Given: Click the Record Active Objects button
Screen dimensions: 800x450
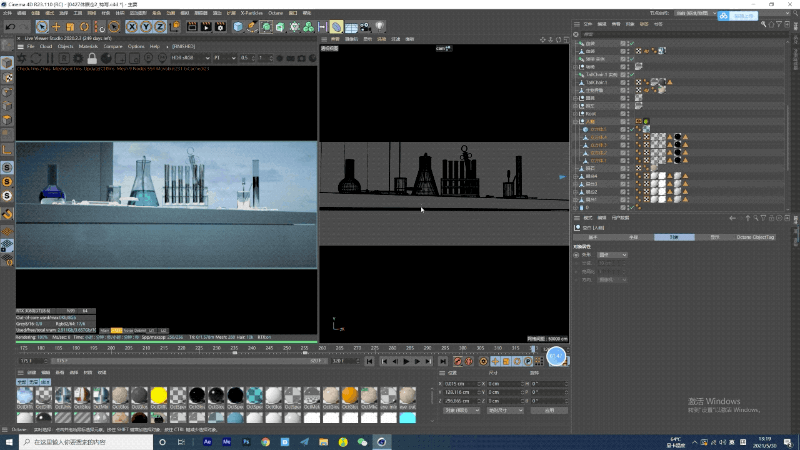Looking at the screenshot, I should [458, 361].
